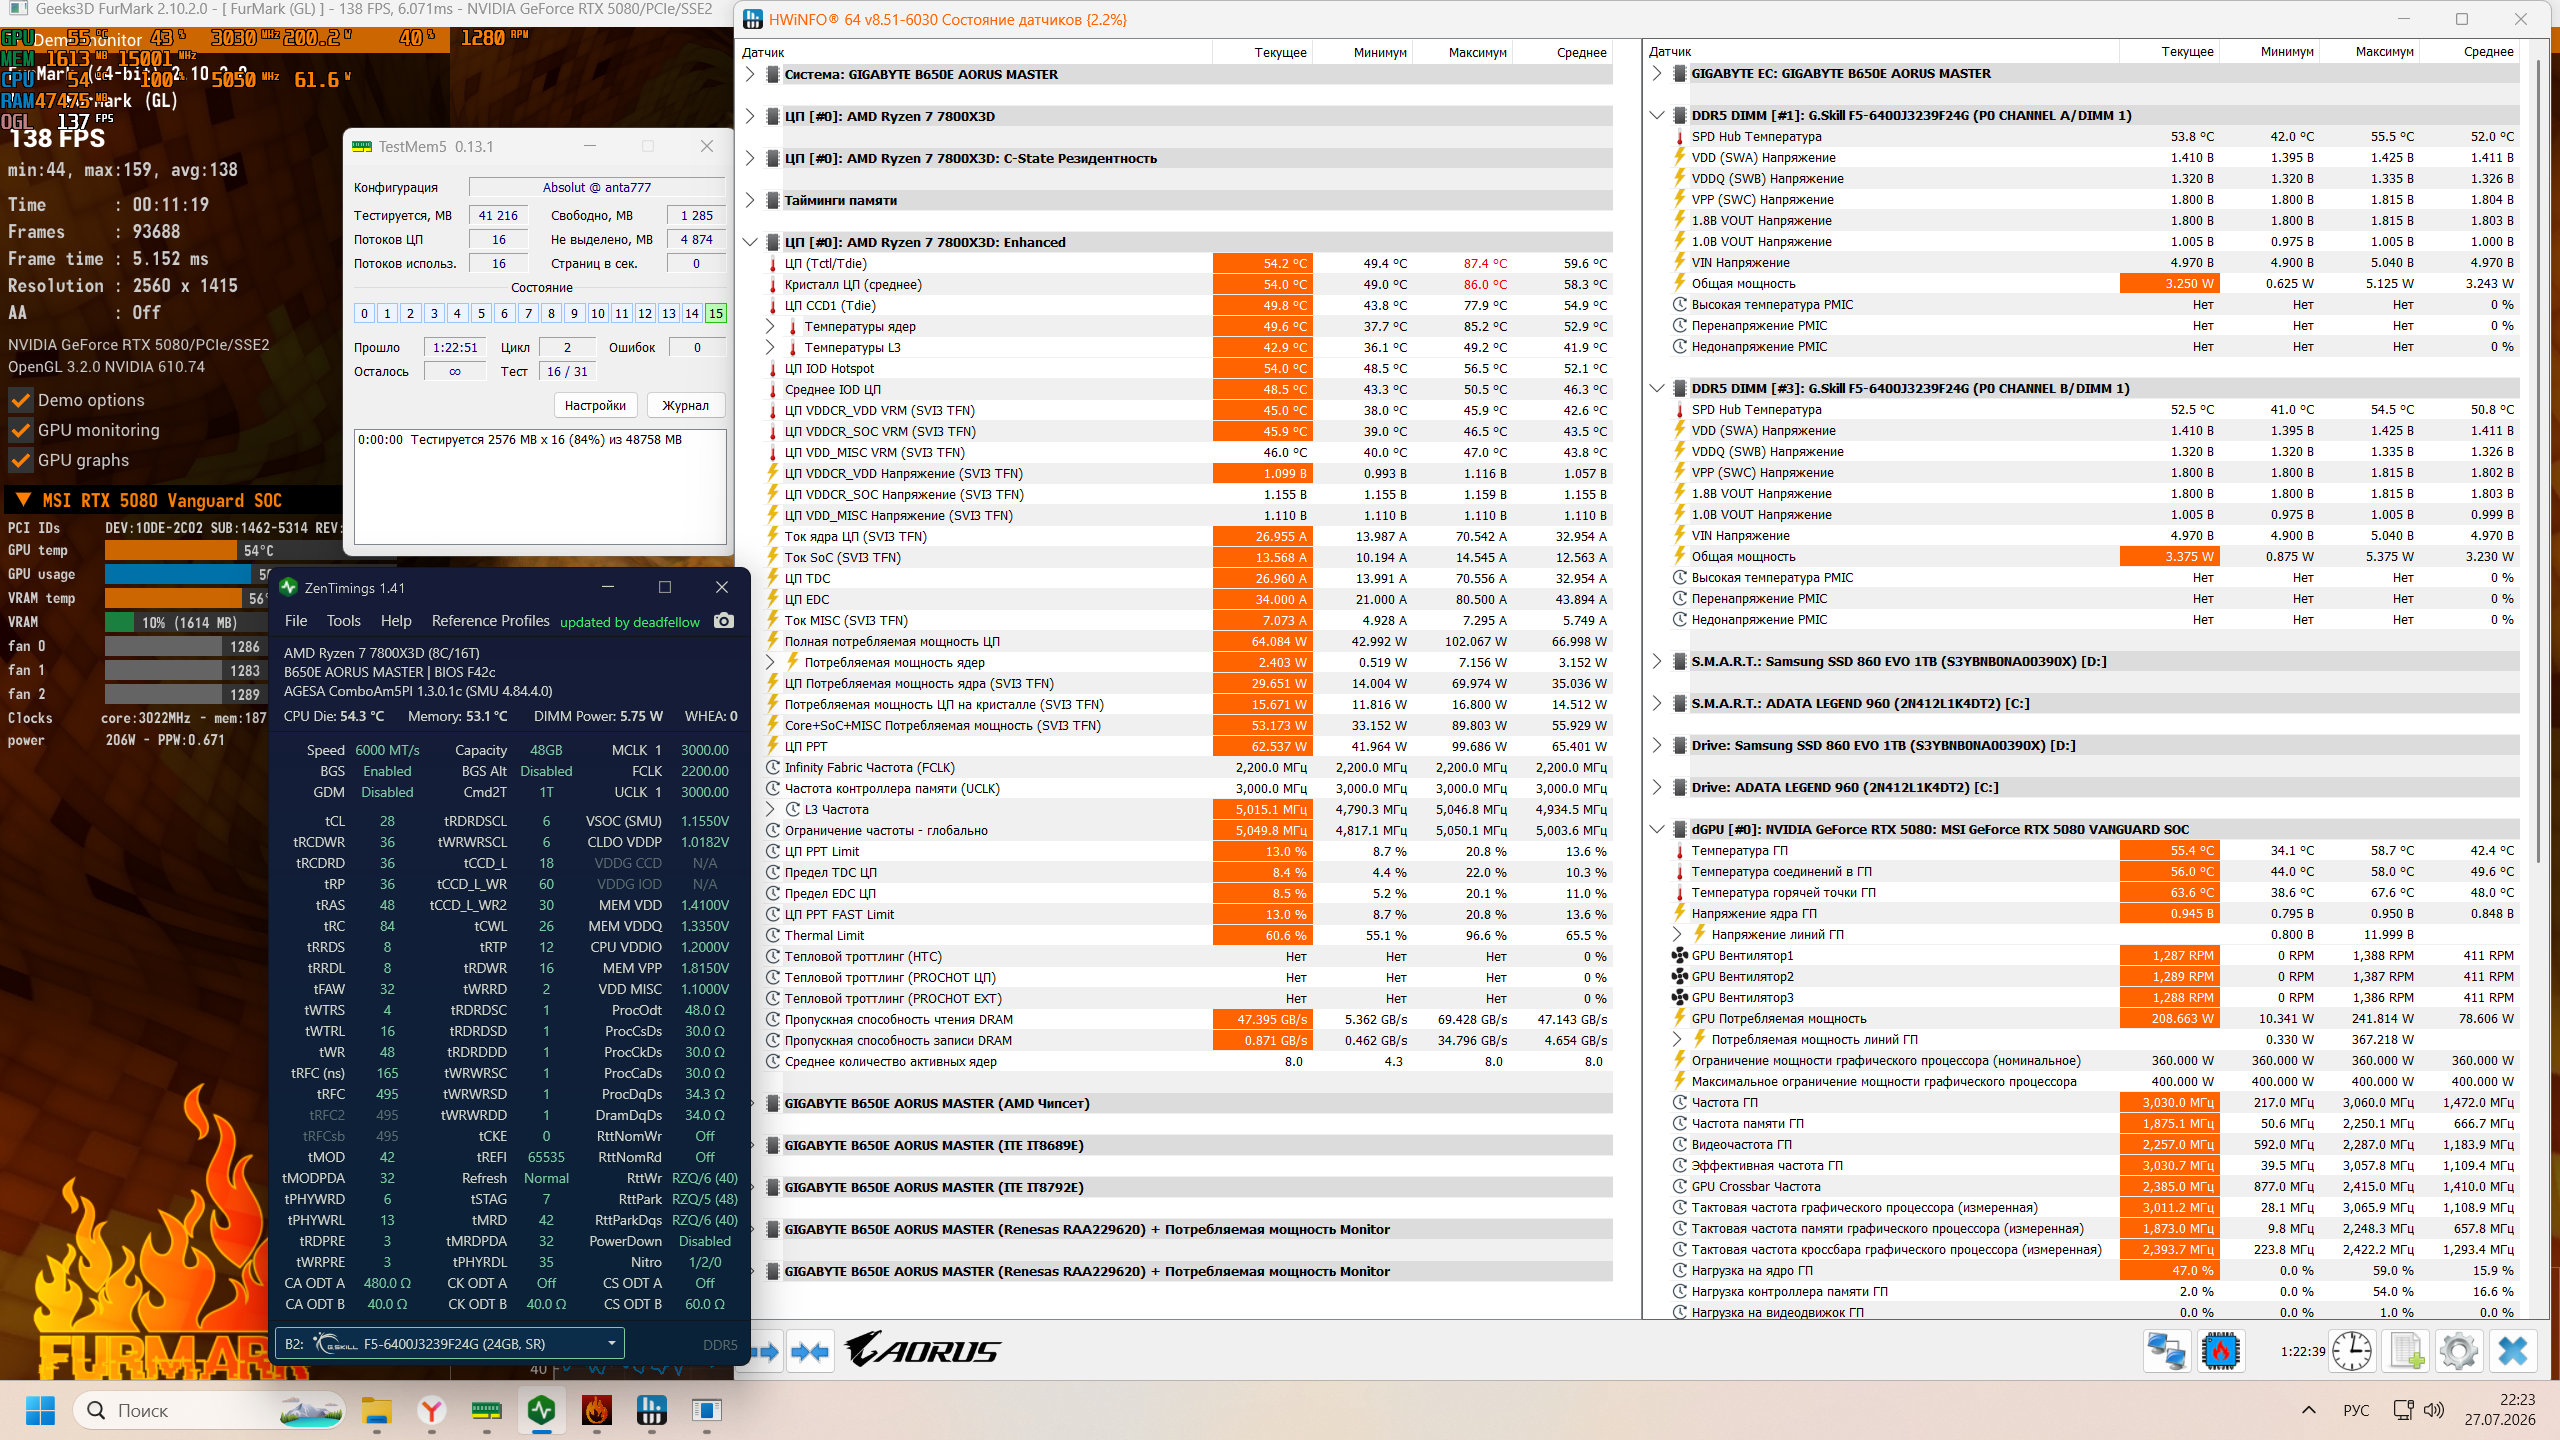Click the chip icon beside Тайминги памяти
This screenshot has width=2560, height=1440.
[x=773, y=200]
